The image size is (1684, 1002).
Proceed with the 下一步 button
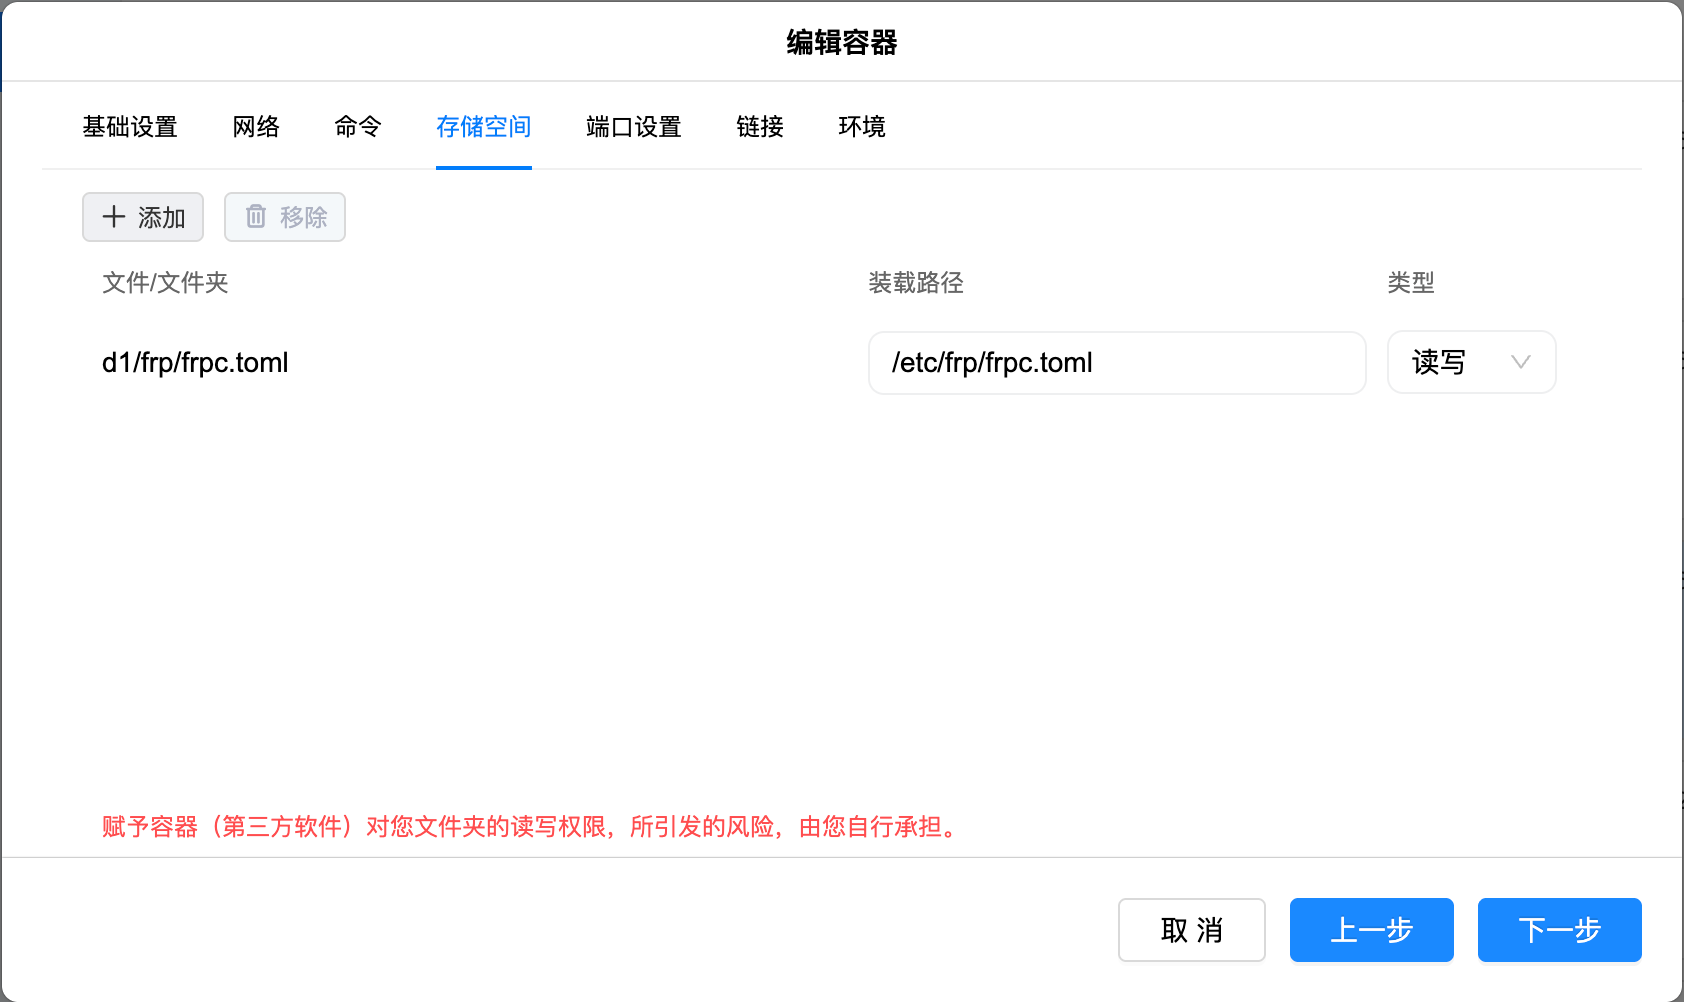click(x=1559, y=930)
